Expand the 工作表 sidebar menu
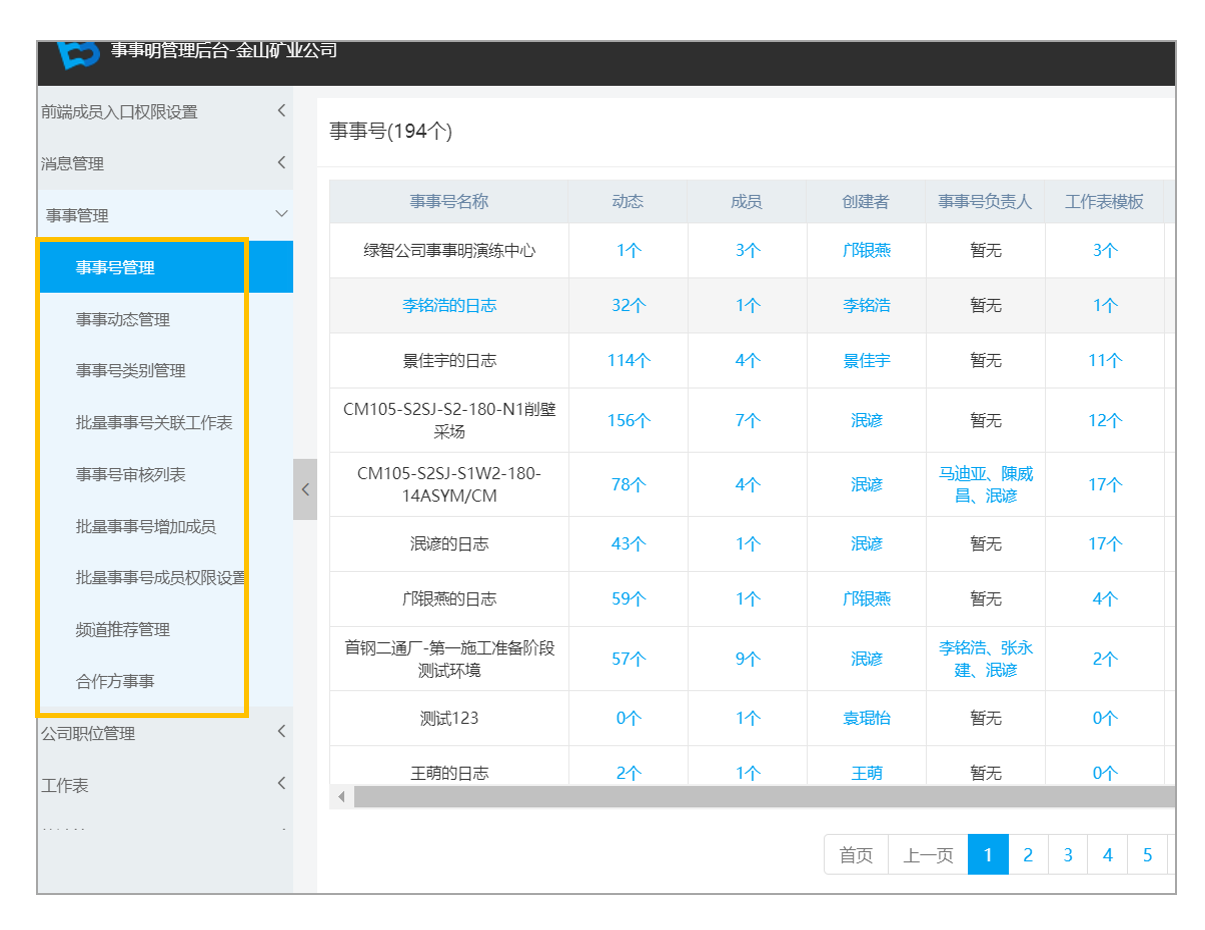 click(165, 785)
